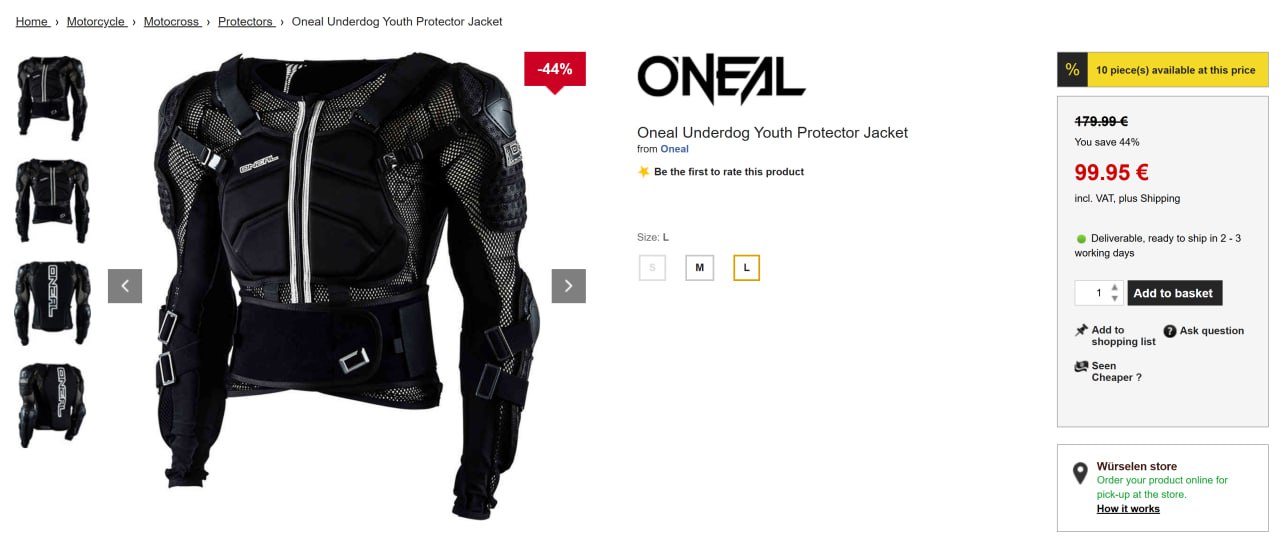
Task: Navigate to the Motocross breadcrumb
Action: 172,21
